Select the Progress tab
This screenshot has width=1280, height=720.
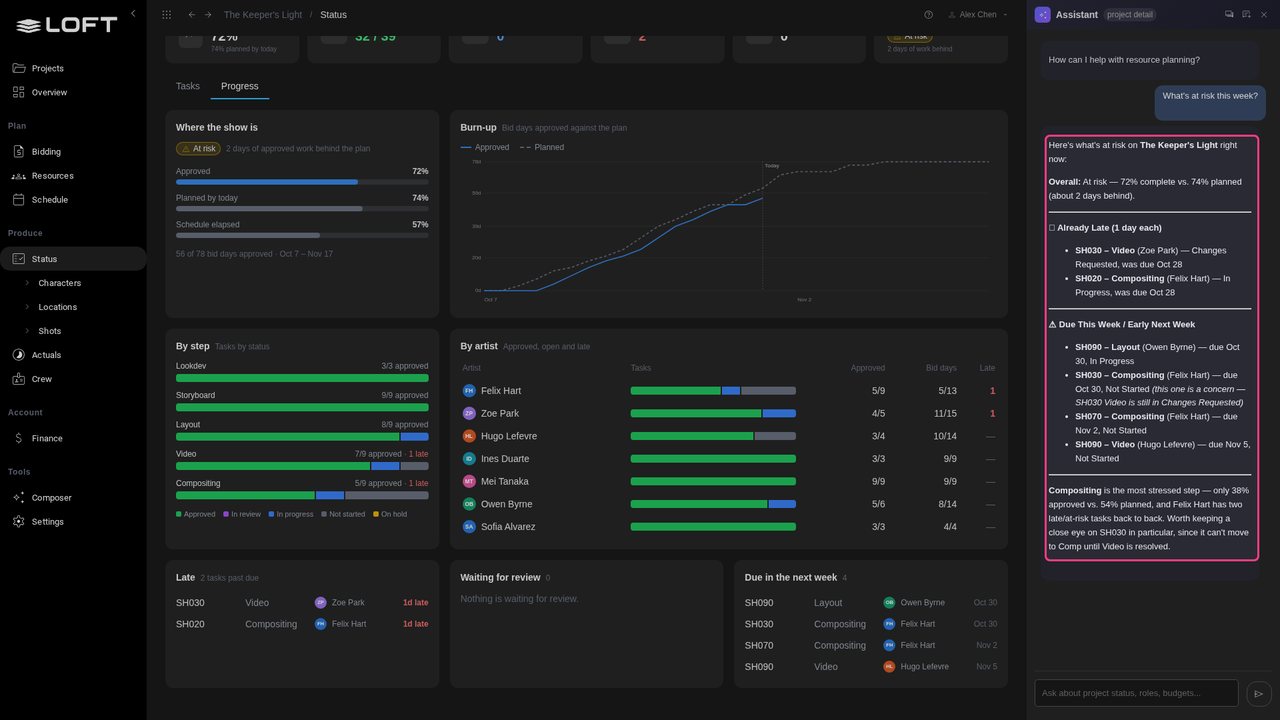240,86
